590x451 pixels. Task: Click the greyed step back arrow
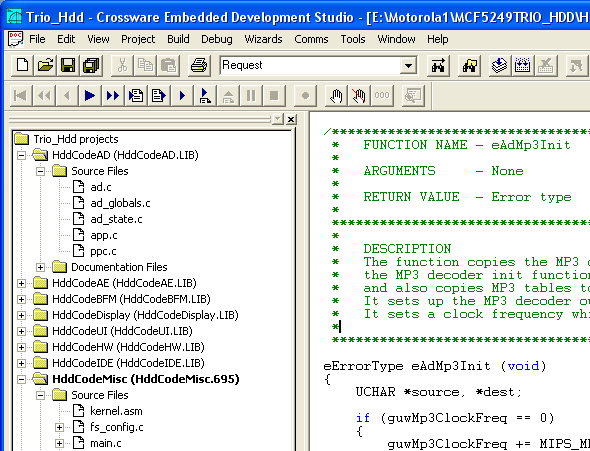point(67,96)
